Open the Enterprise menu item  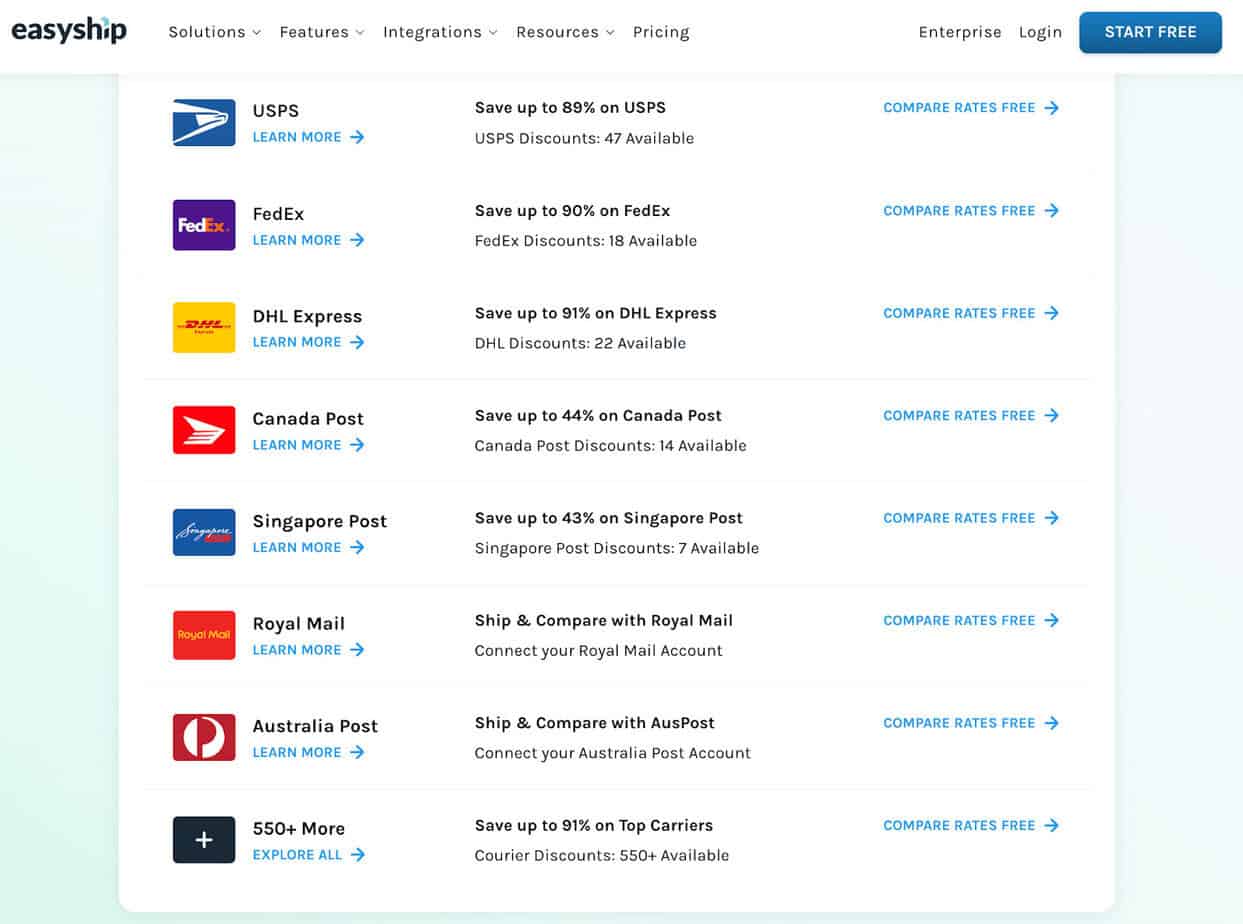(x=960, y=32)
